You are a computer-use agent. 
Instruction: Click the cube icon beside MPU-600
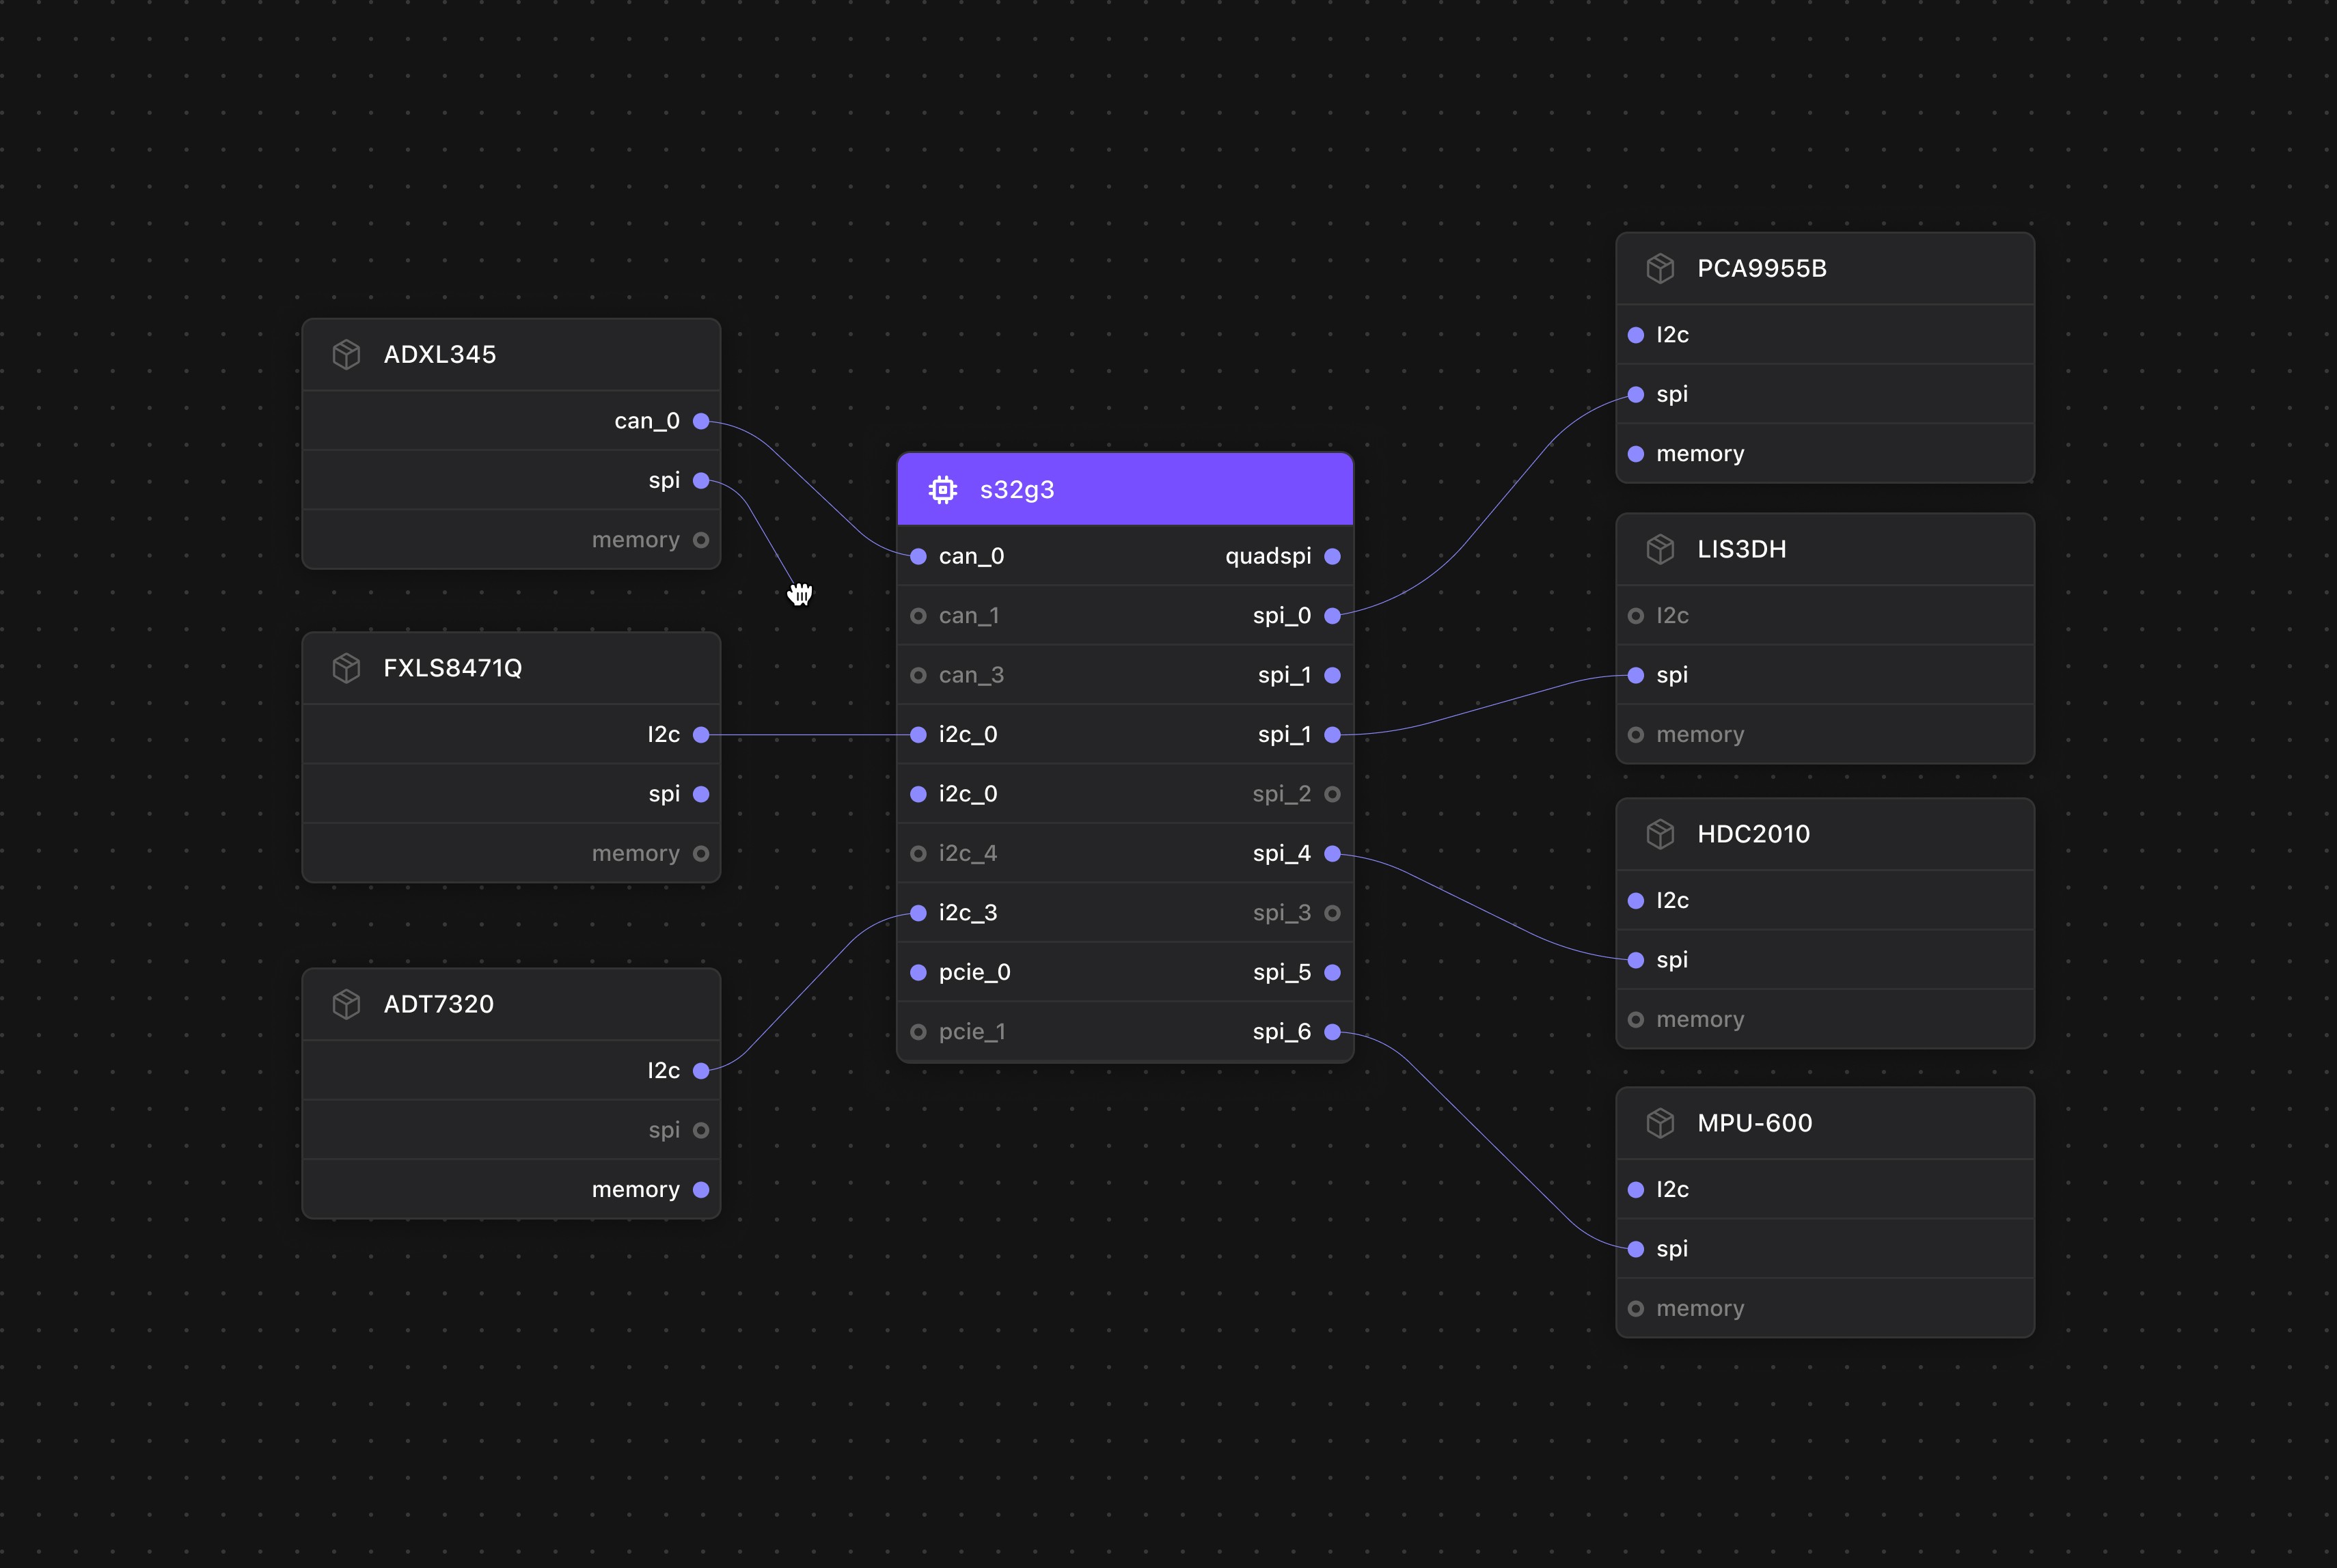tap(1660, 1123)
